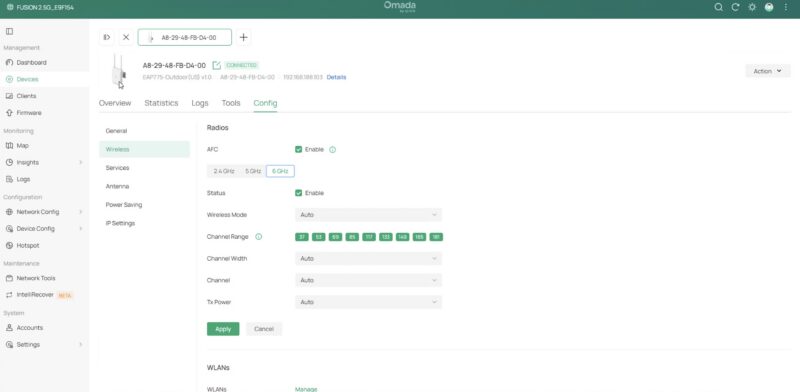Click the refresh icon in top bar

[x=735, y=7]
